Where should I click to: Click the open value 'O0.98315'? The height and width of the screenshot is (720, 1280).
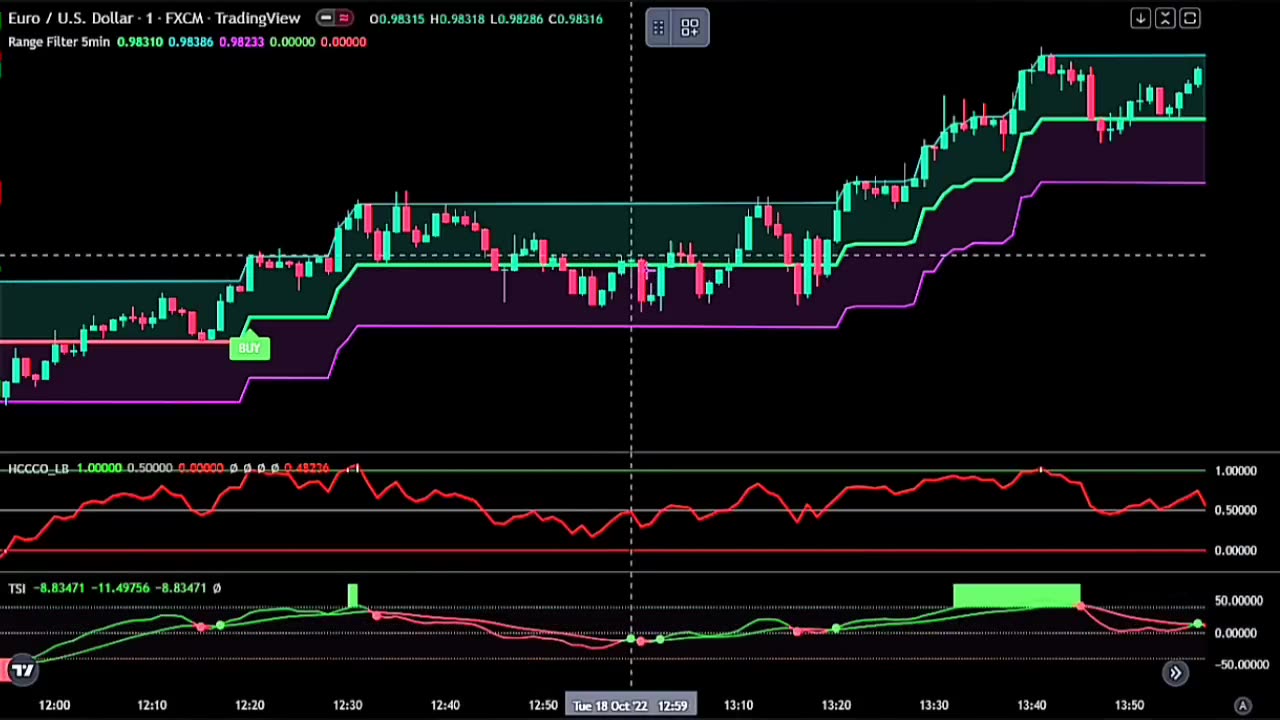[x=398, y=18]
